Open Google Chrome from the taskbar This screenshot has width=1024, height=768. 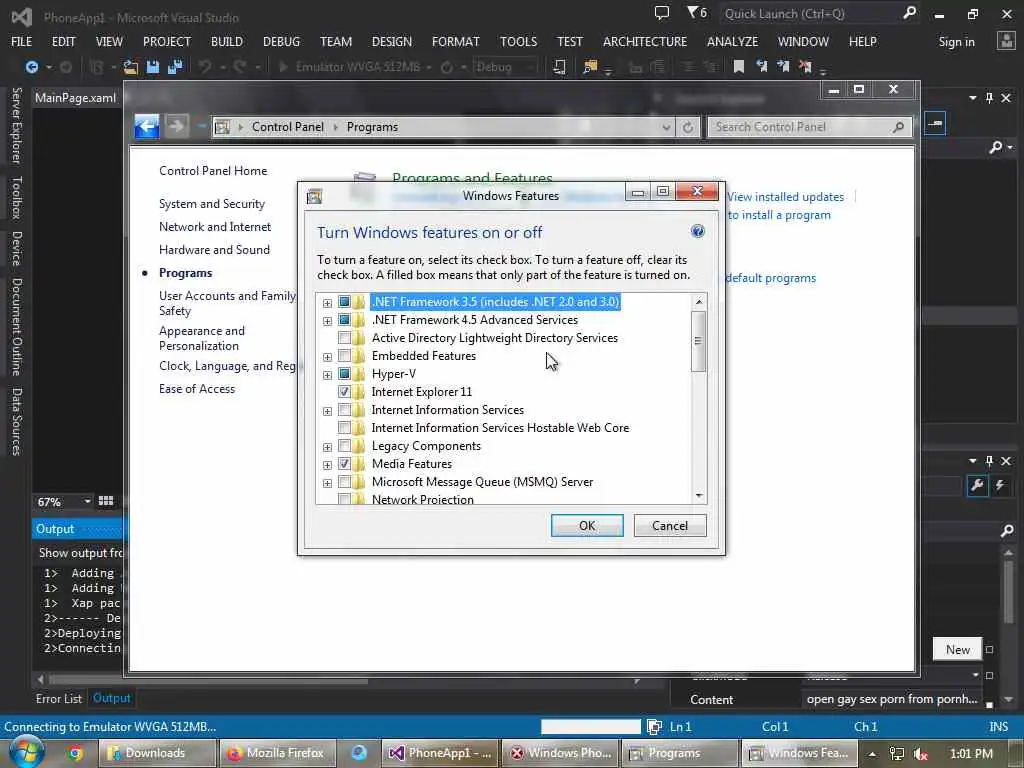[76, 753]
